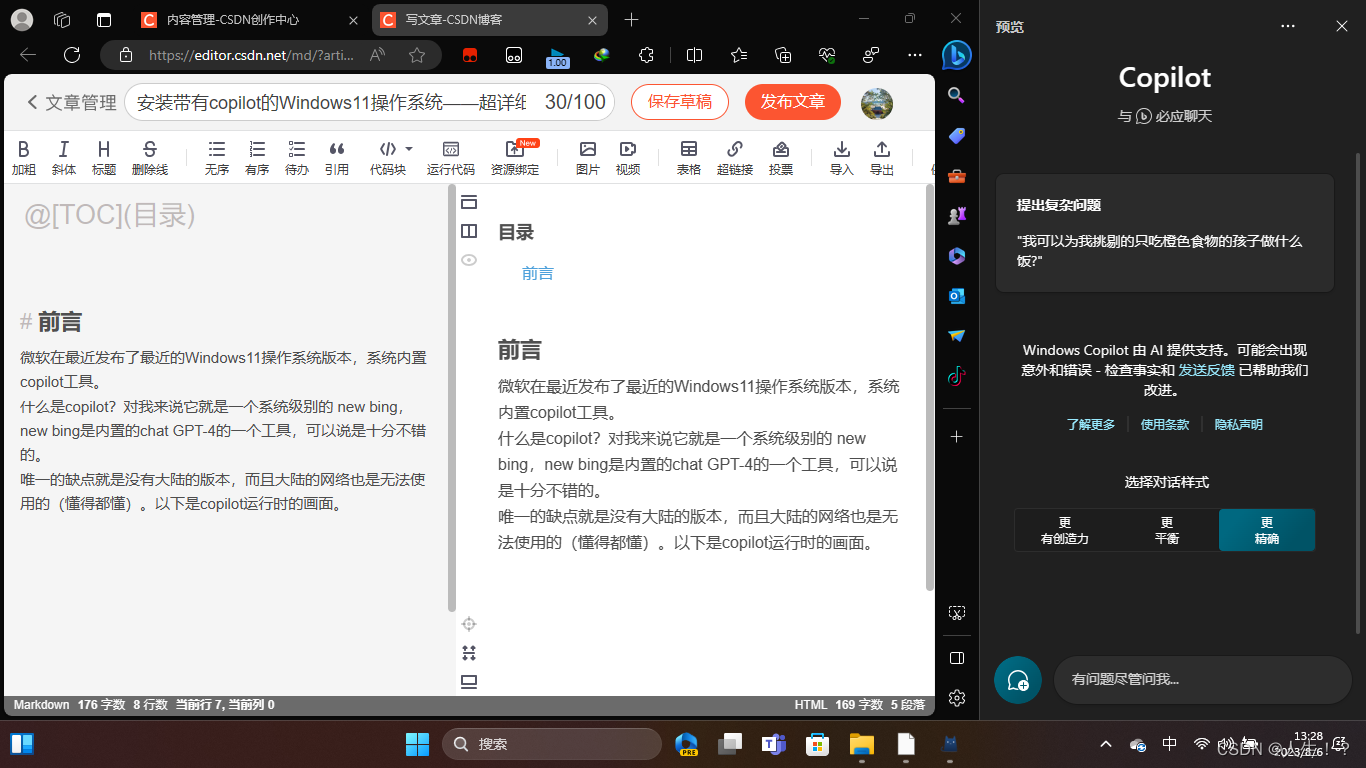Image resolution: width=1366 pixels, height=768 pixels.
Task: Open a new browser tab
Action: [x=631, y=20]
